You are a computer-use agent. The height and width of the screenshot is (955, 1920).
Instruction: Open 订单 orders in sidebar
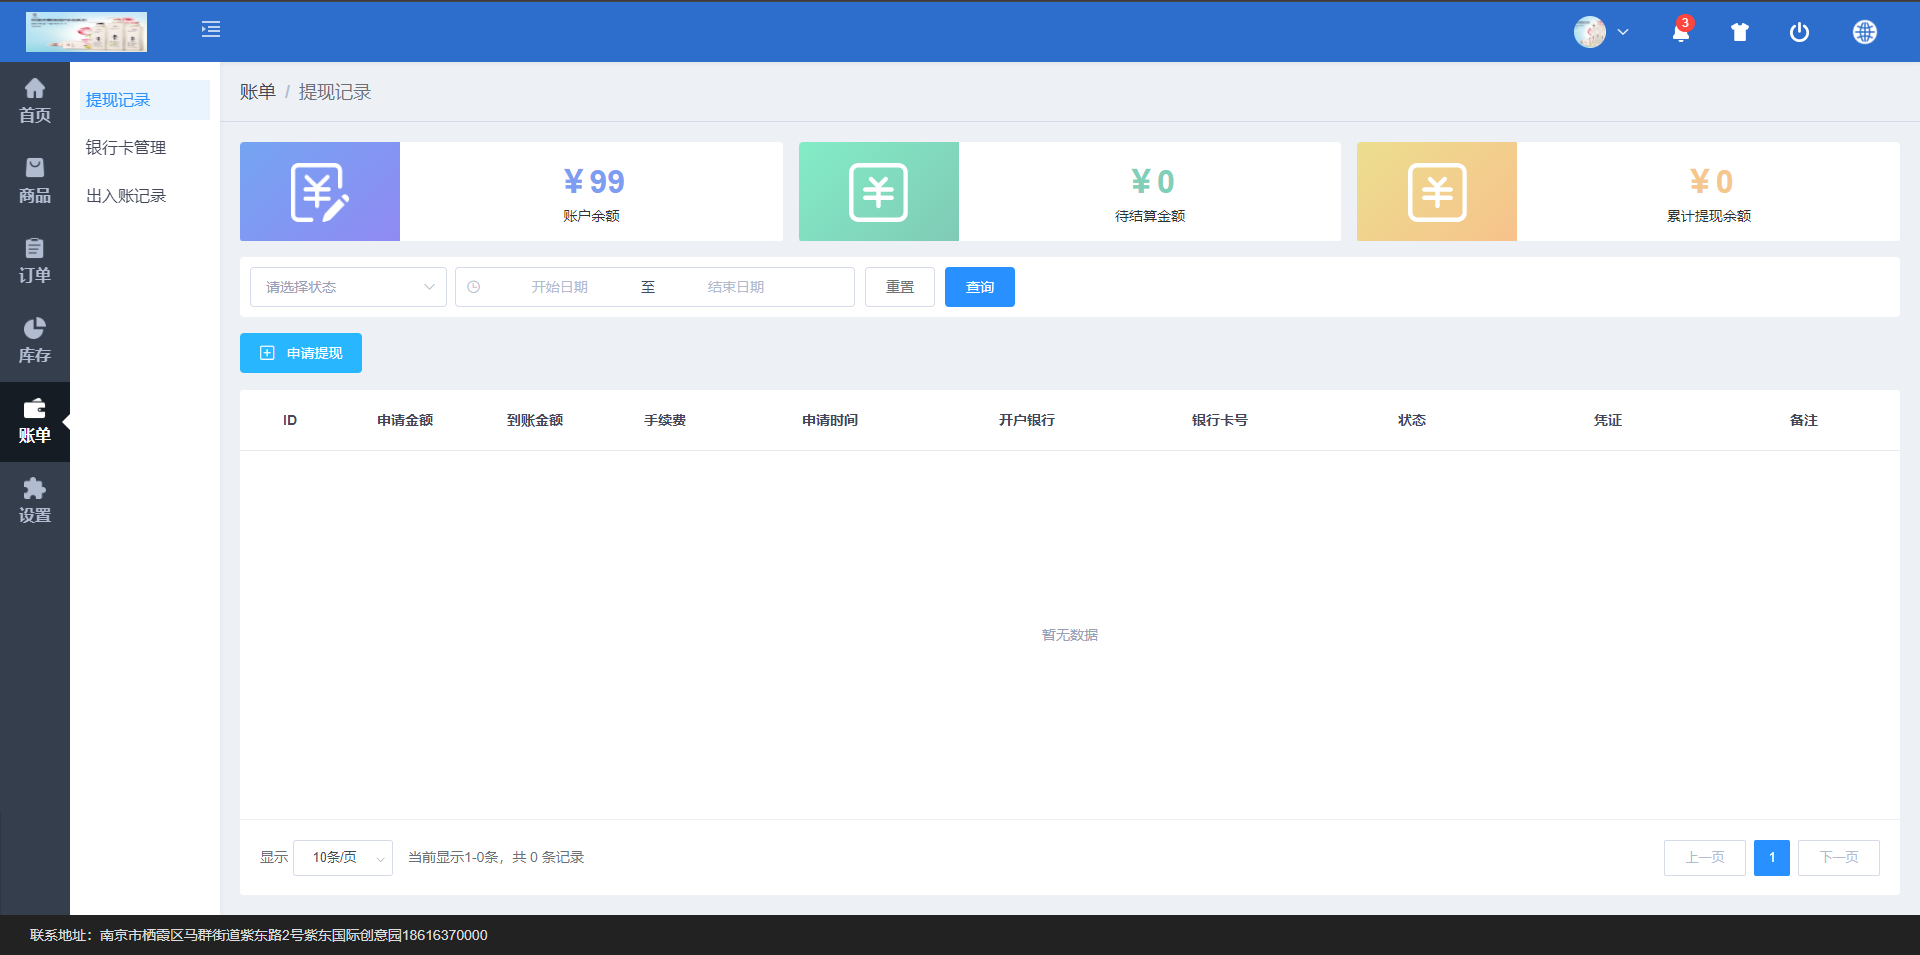coord(35,261)
